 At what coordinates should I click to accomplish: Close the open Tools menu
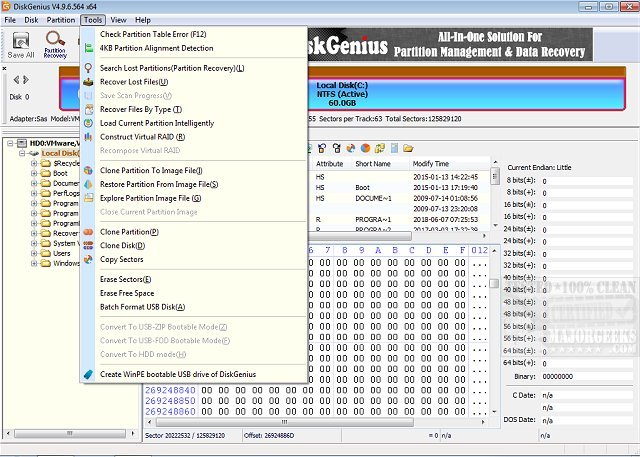coord(93,20)
